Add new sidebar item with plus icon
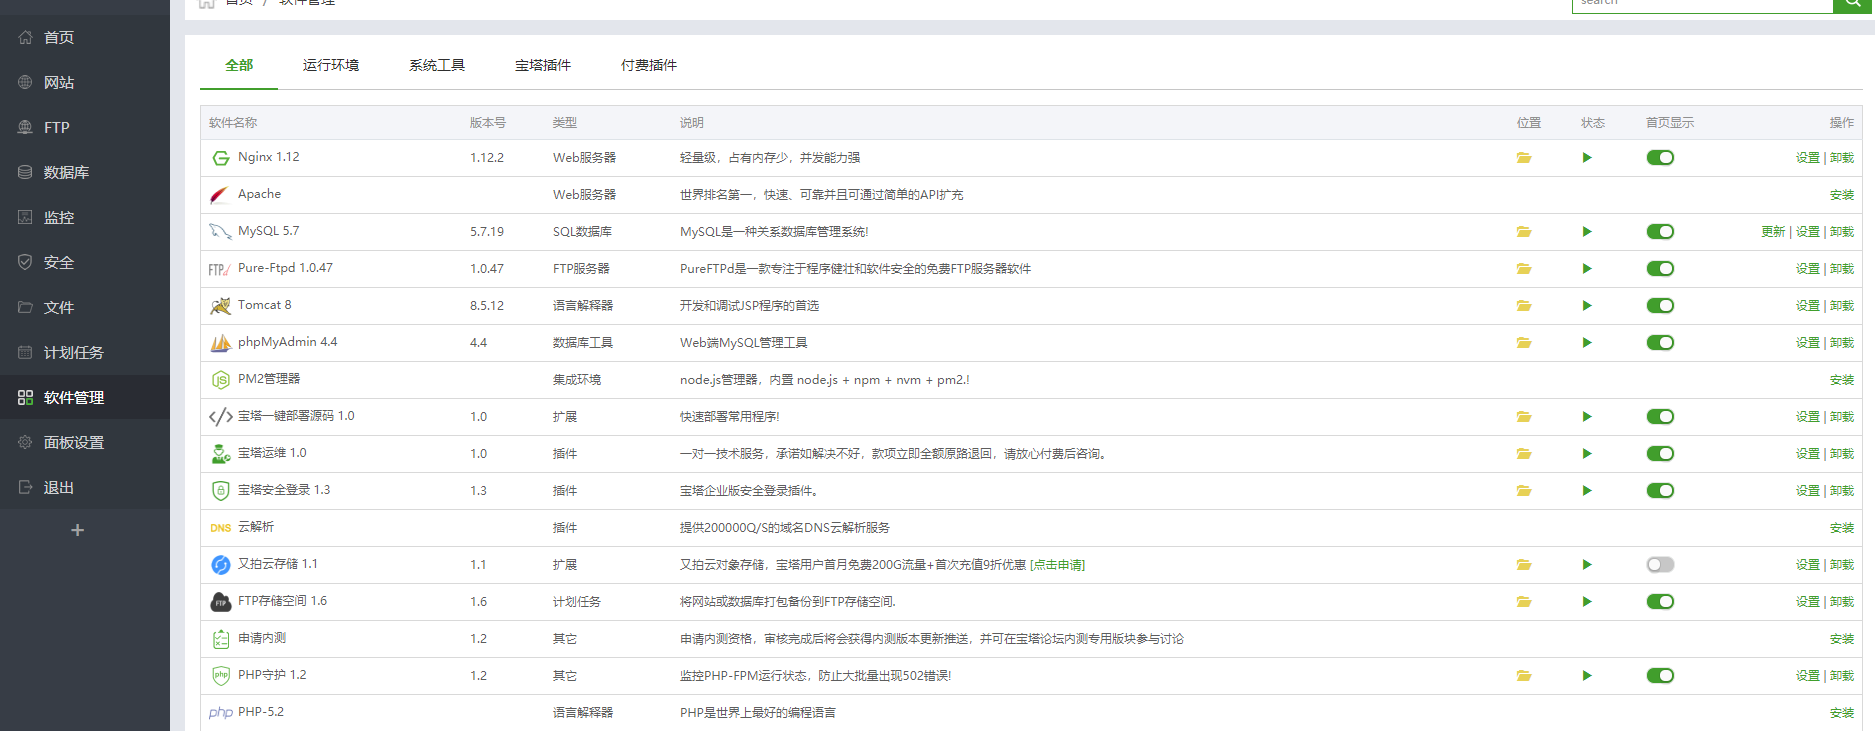1875x731 pixels. [x=77, y=530]
